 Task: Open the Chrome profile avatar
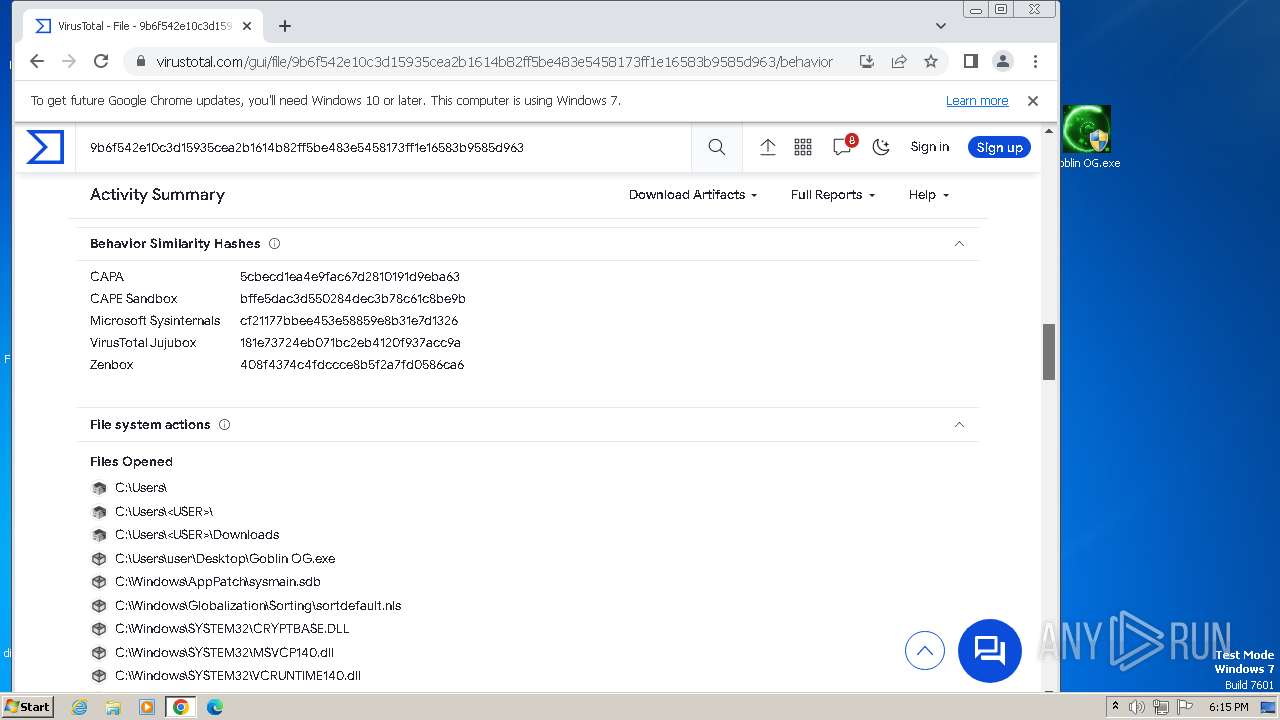[x=1003, y=61]
